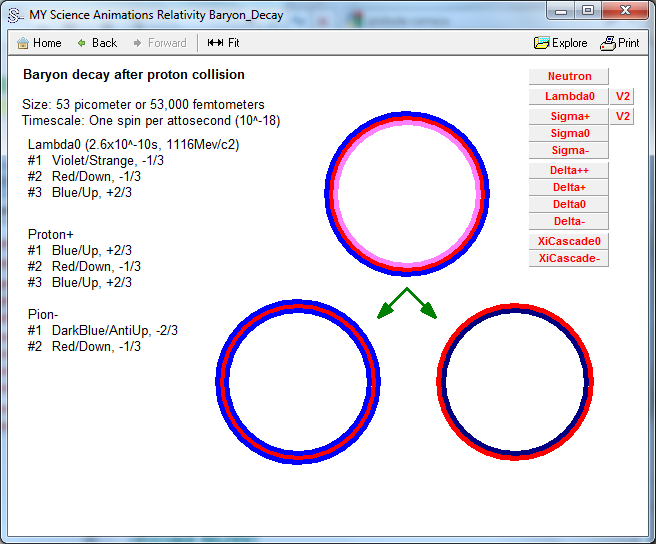Open Explore from the toolbar
This screenshot has width=656, height=544.
pyautogui.click(x=542, y=43)
